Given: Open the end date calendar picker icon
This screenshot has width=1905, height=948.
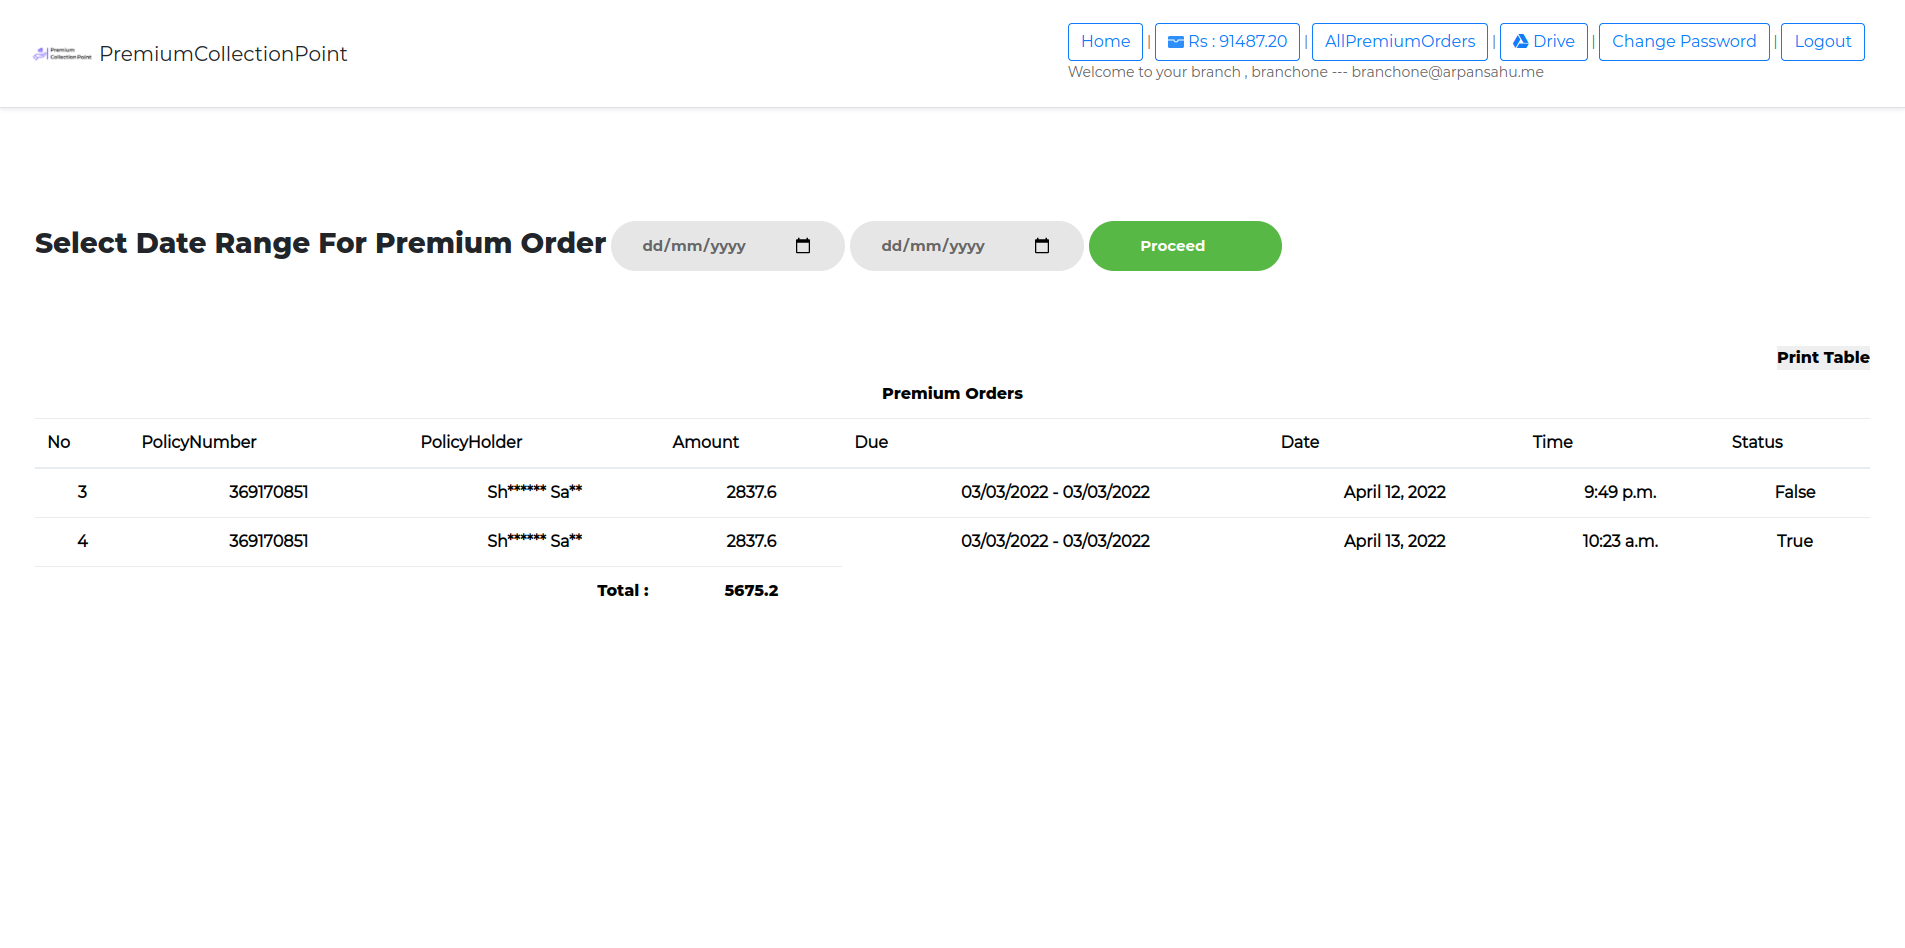Looking at the screenshot, I should (x=1041, y=246).
